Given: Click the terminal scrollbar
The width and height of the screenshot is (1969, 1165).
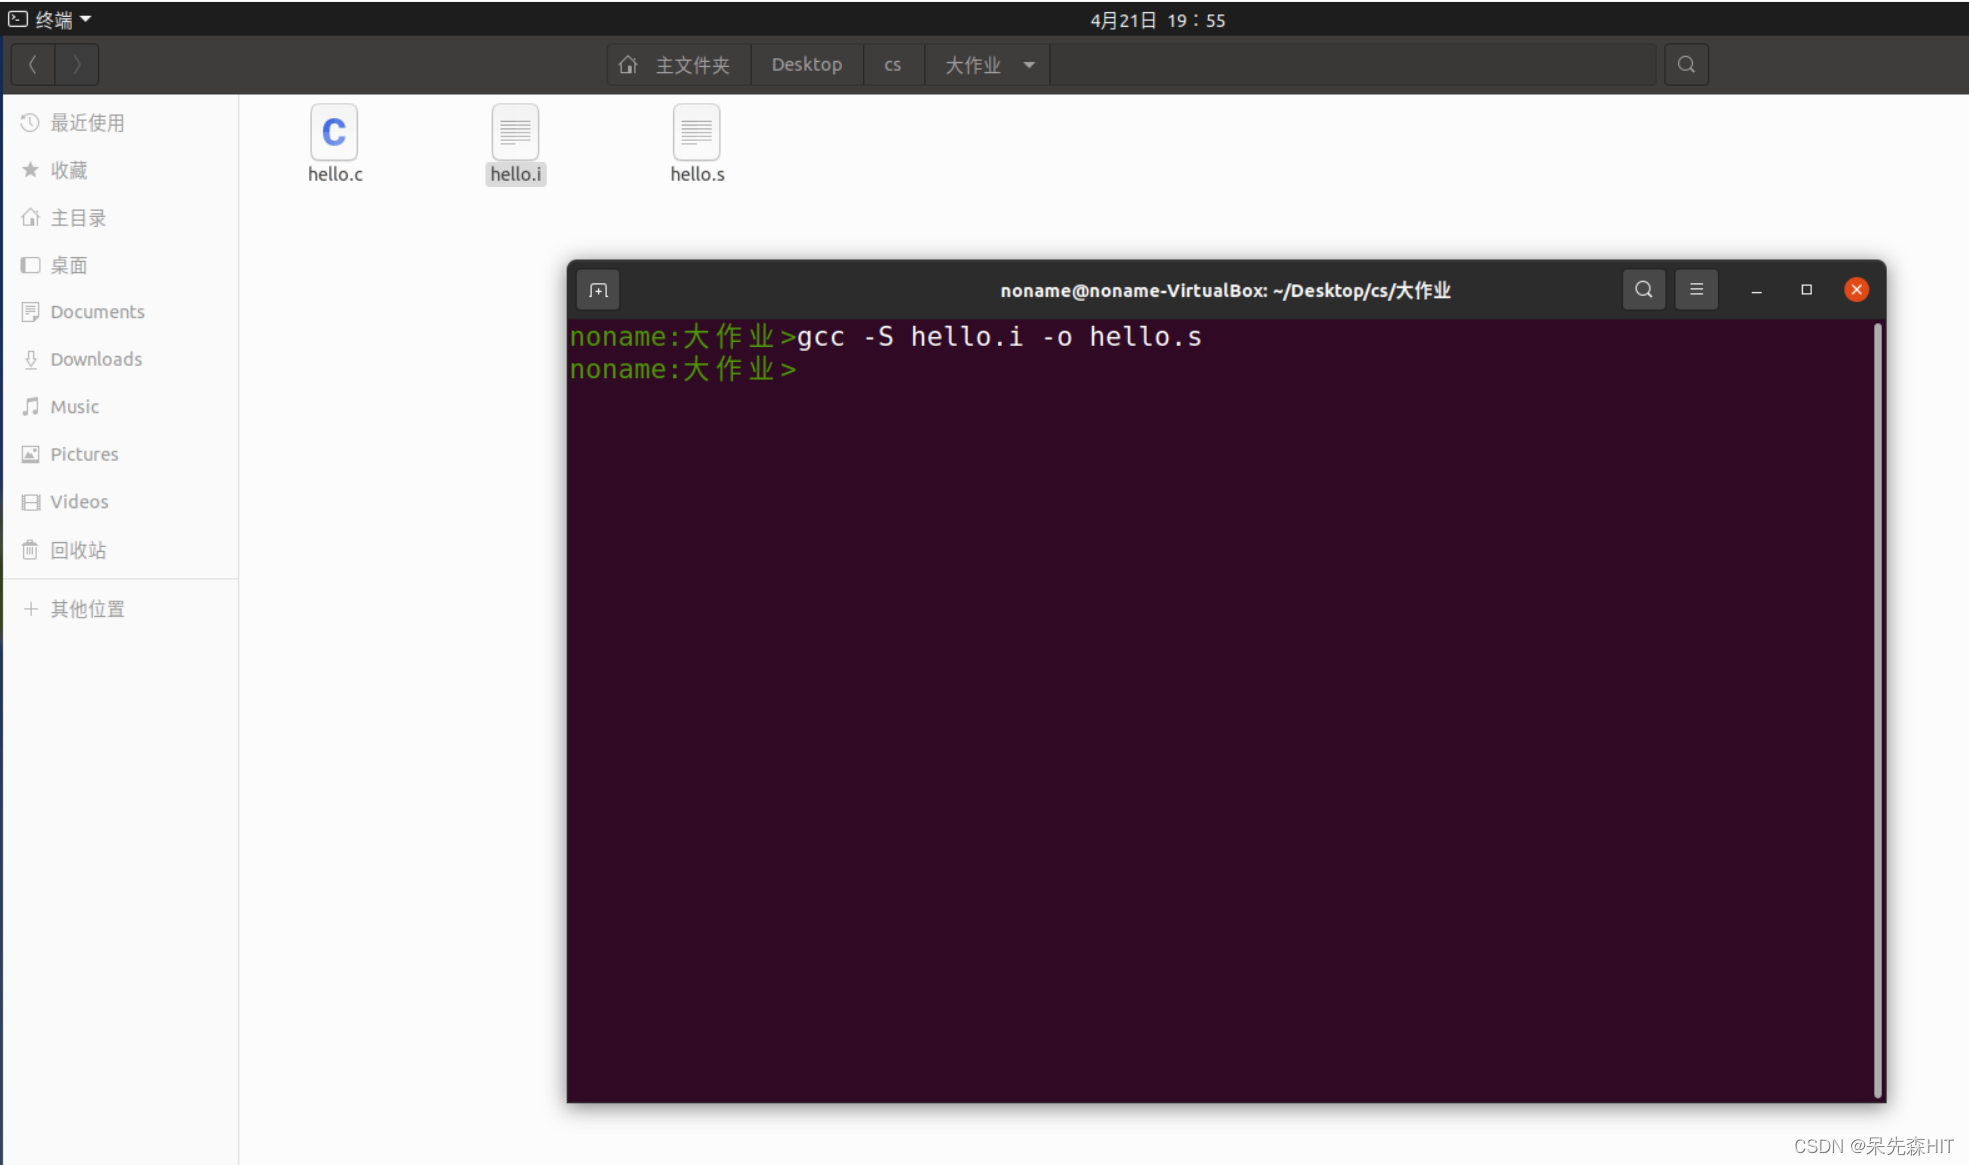Looking at the screenshot, I should point(1878,710).
